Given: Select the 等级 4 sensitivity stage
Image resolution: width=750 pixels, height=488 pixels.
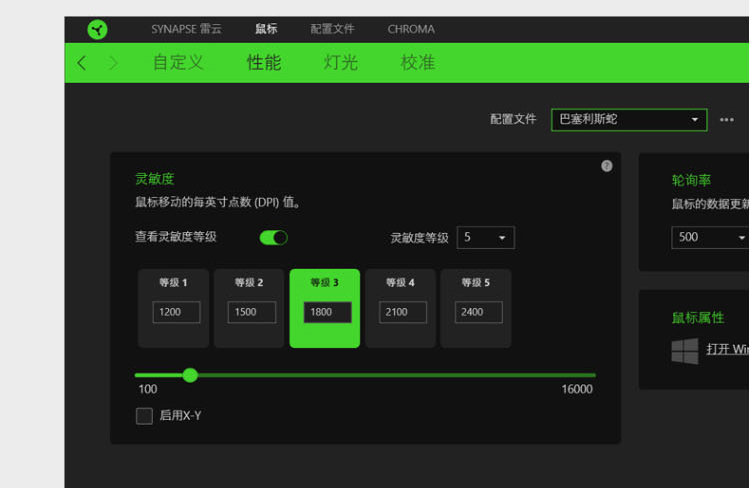Looking at the screenshot, I should coord(400,308).
